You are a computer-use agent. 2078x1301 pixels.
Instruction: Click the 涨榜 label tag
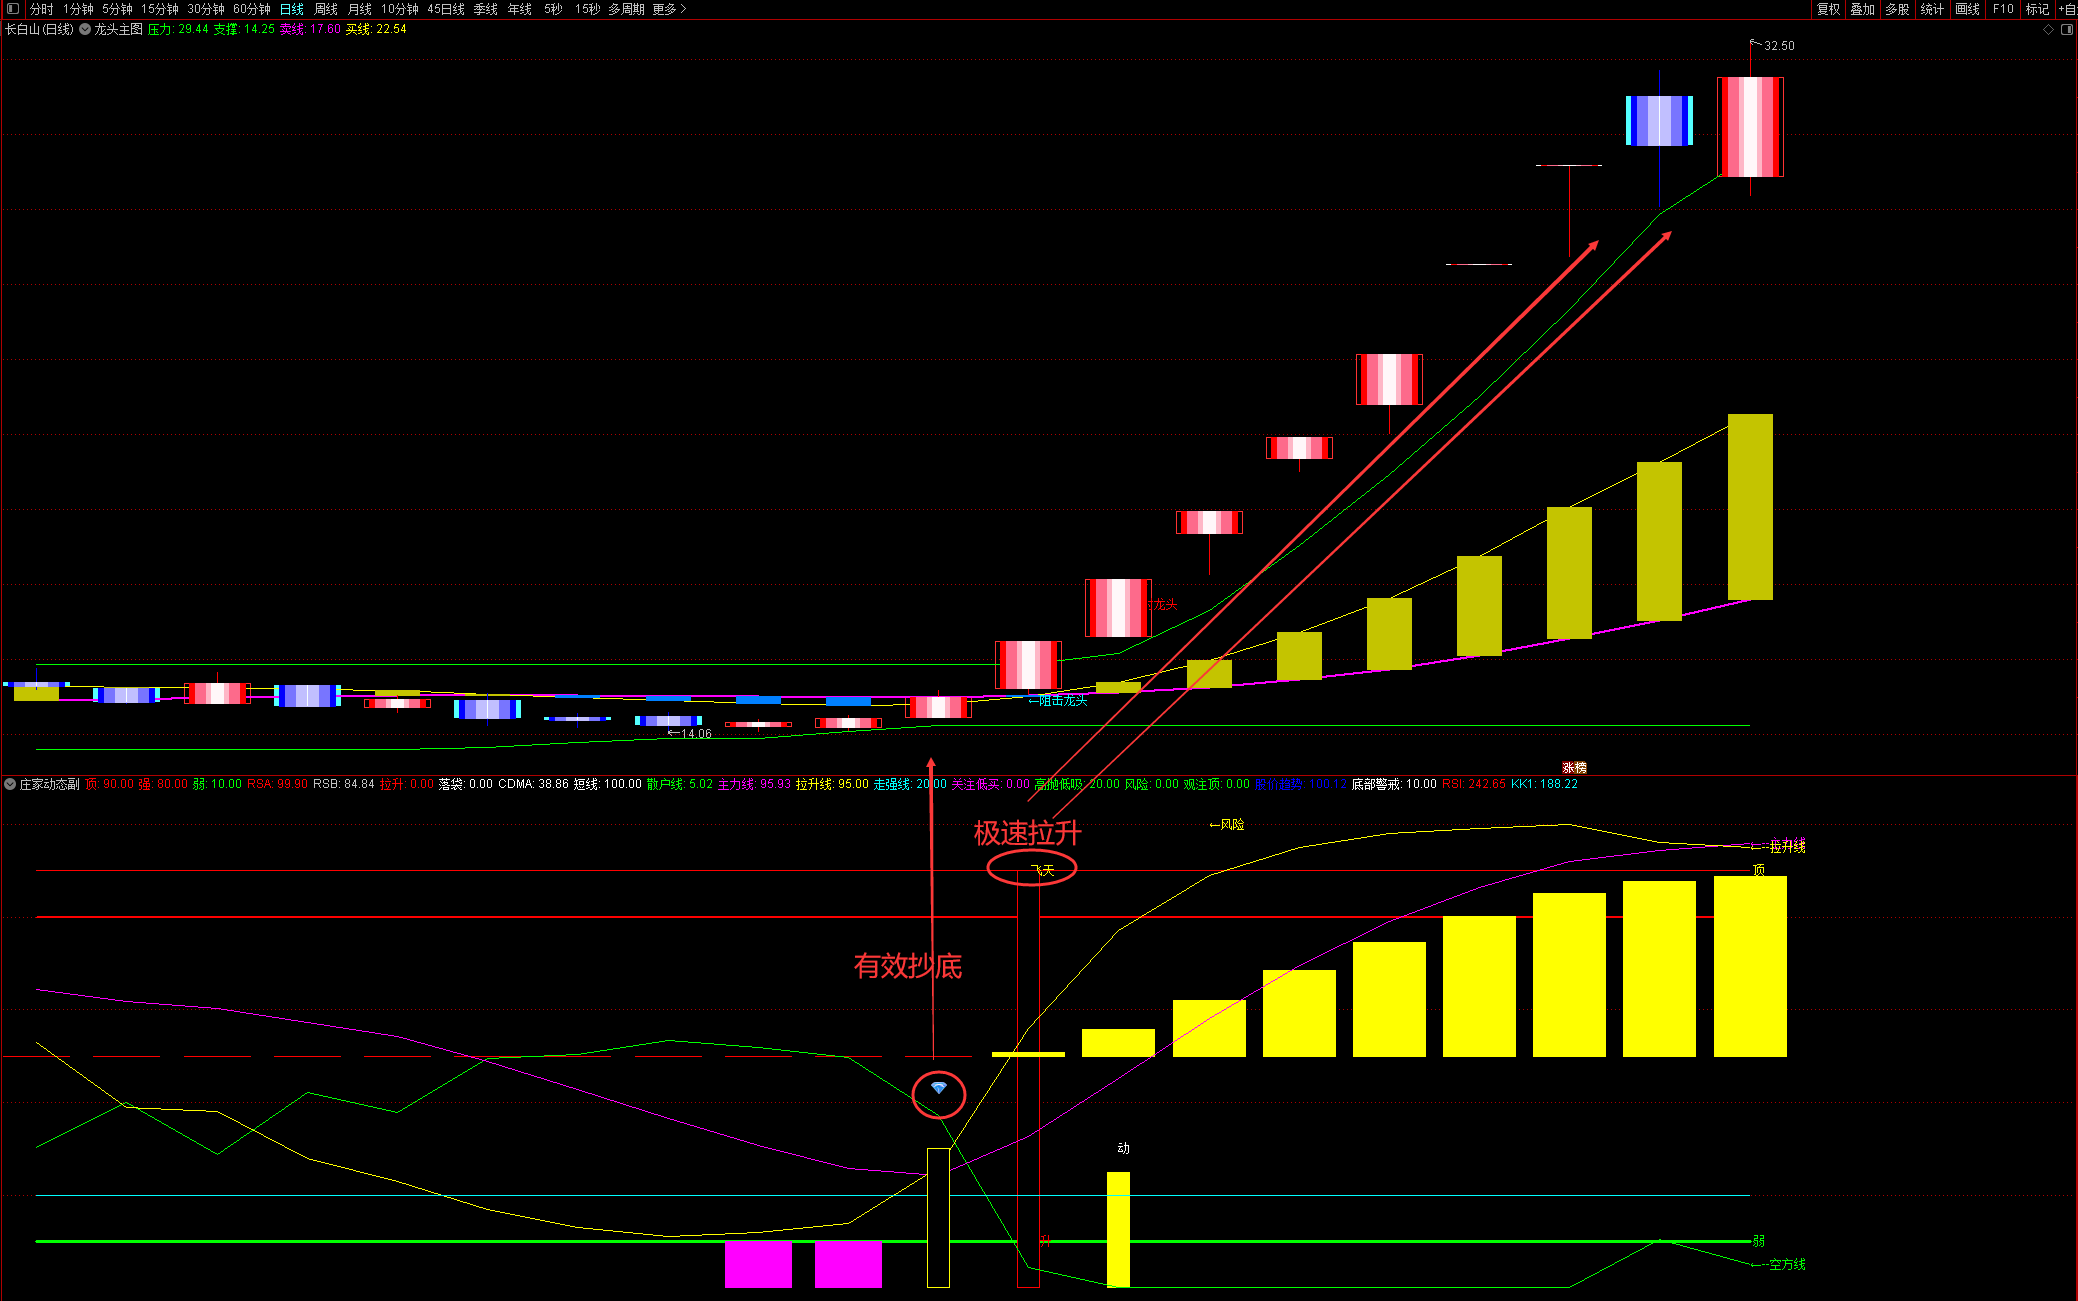[x=1574, y=768]
